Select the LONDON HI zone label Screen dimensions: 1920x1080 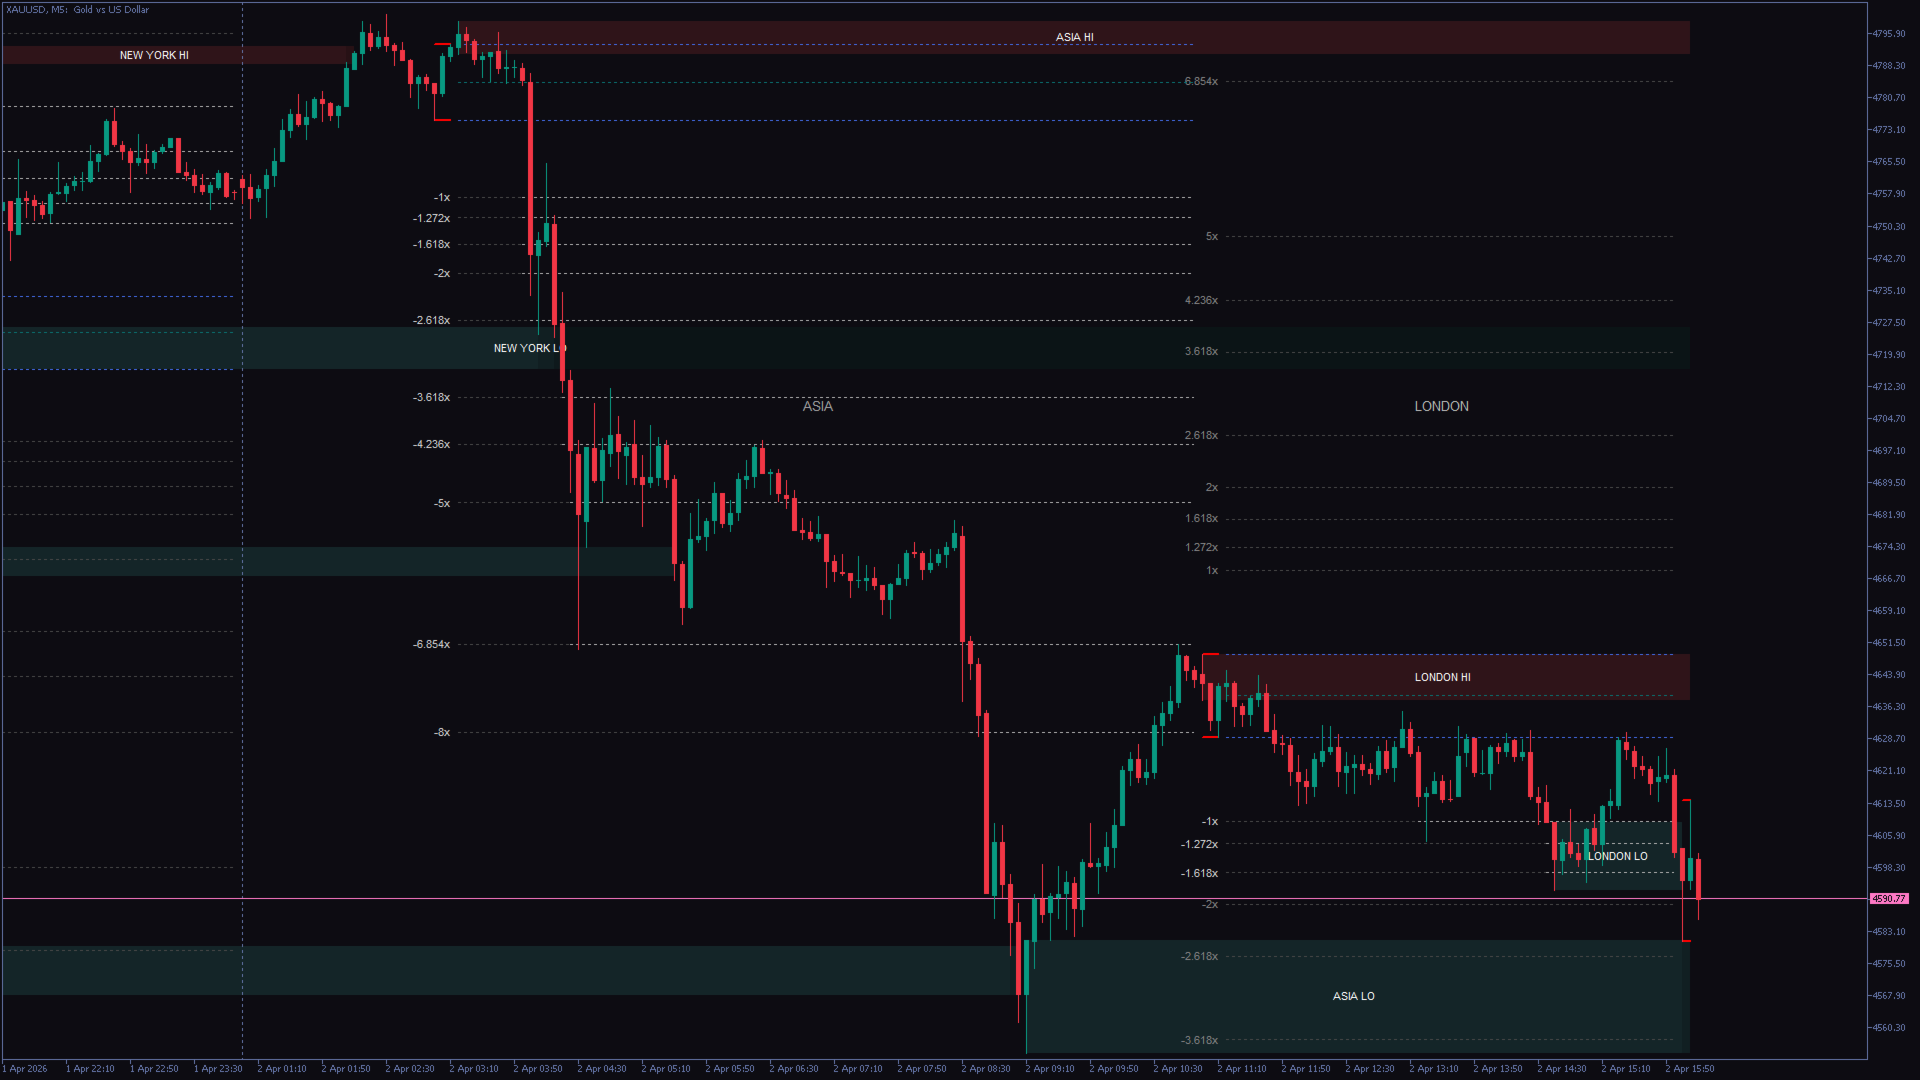point(1442,677)
